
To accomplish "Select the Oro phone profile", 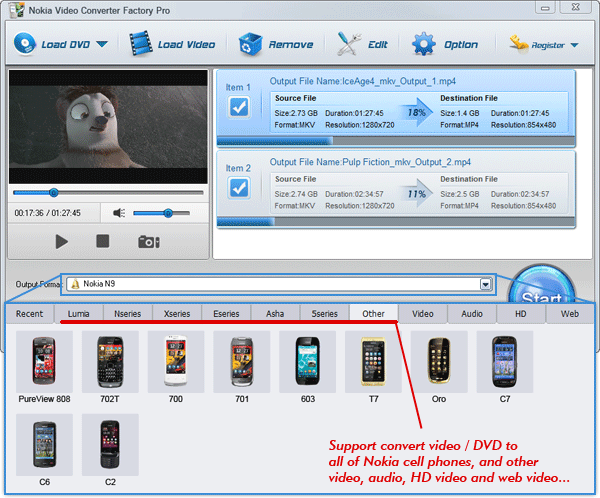I will 439,362.
